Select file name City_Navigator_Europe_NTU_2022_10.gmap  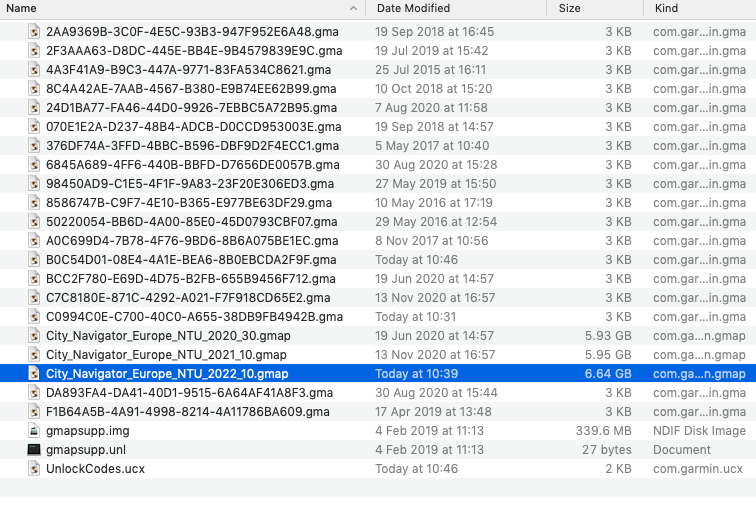[167, 374]
